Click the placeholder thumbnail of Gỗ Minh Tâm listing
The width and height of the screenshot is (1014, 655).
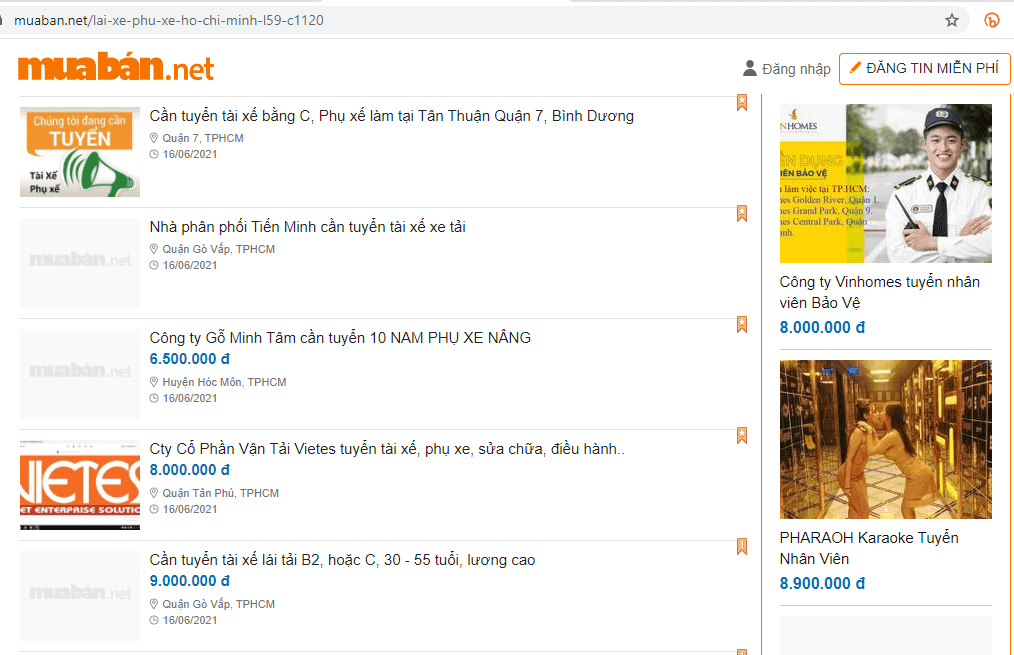[x=80, y=374]
